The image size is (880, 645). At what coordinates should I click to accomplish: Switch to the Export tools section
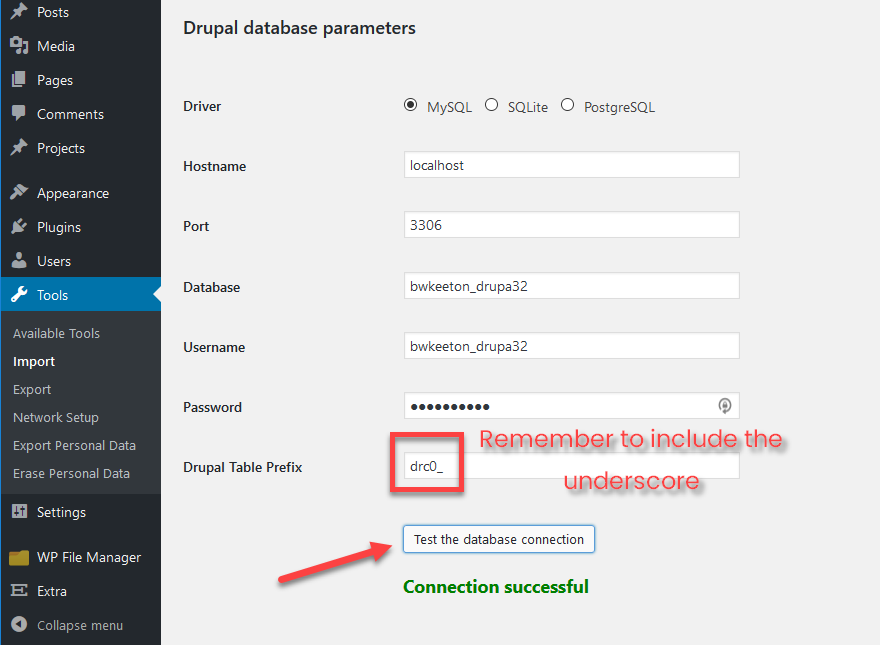(32, 389)
